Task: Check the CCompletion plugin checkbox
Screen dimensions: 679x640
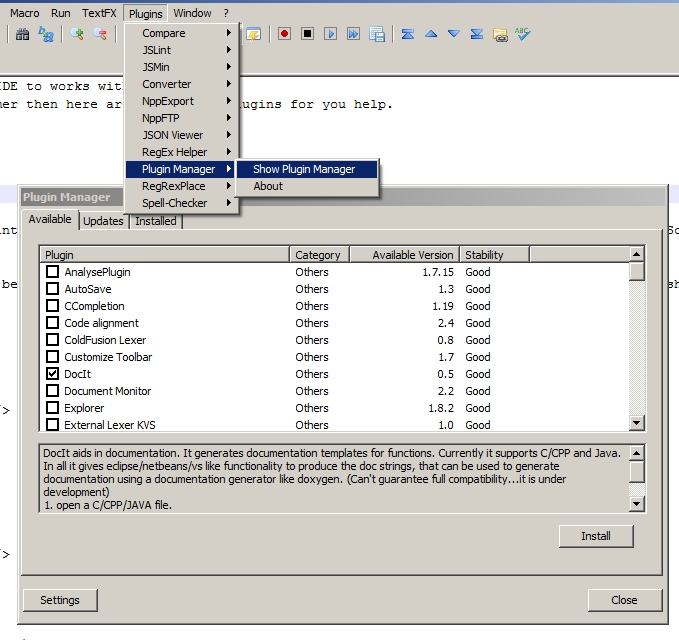Action: (52, 306)
